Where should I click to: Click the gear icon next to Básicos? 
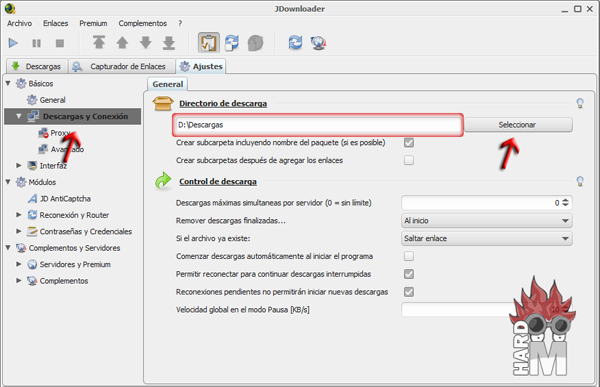(x=21, y=83)
